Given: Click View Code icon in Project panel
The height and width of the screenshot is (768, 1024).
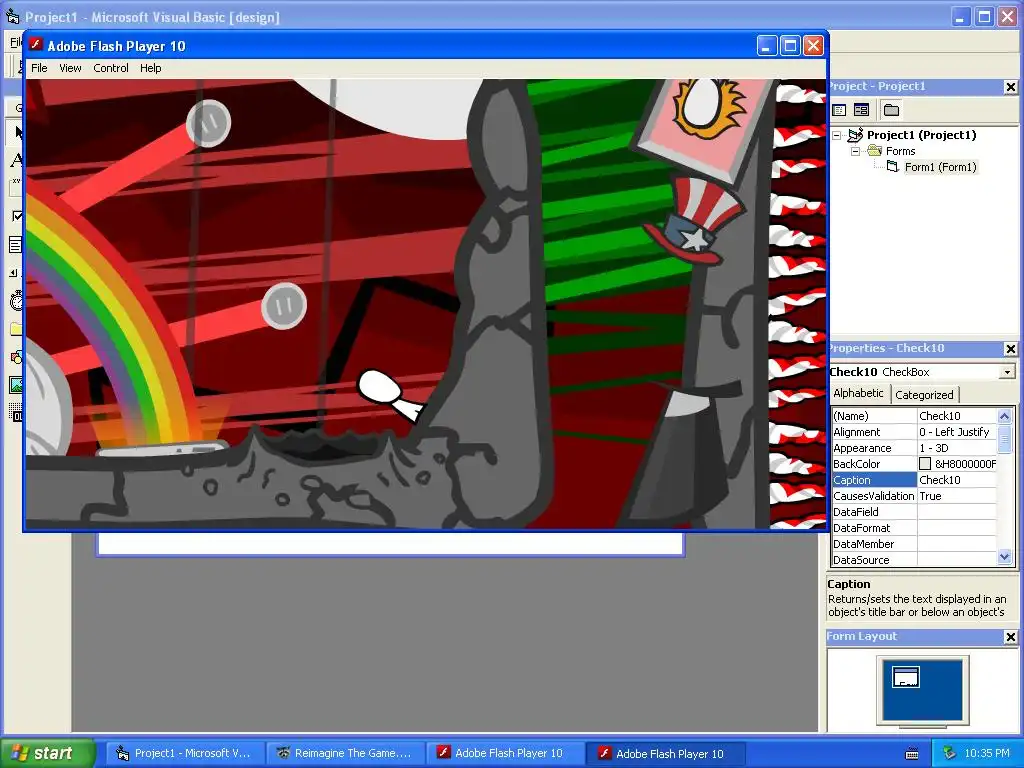Looking at the screenshot, I should pos(840,110).
